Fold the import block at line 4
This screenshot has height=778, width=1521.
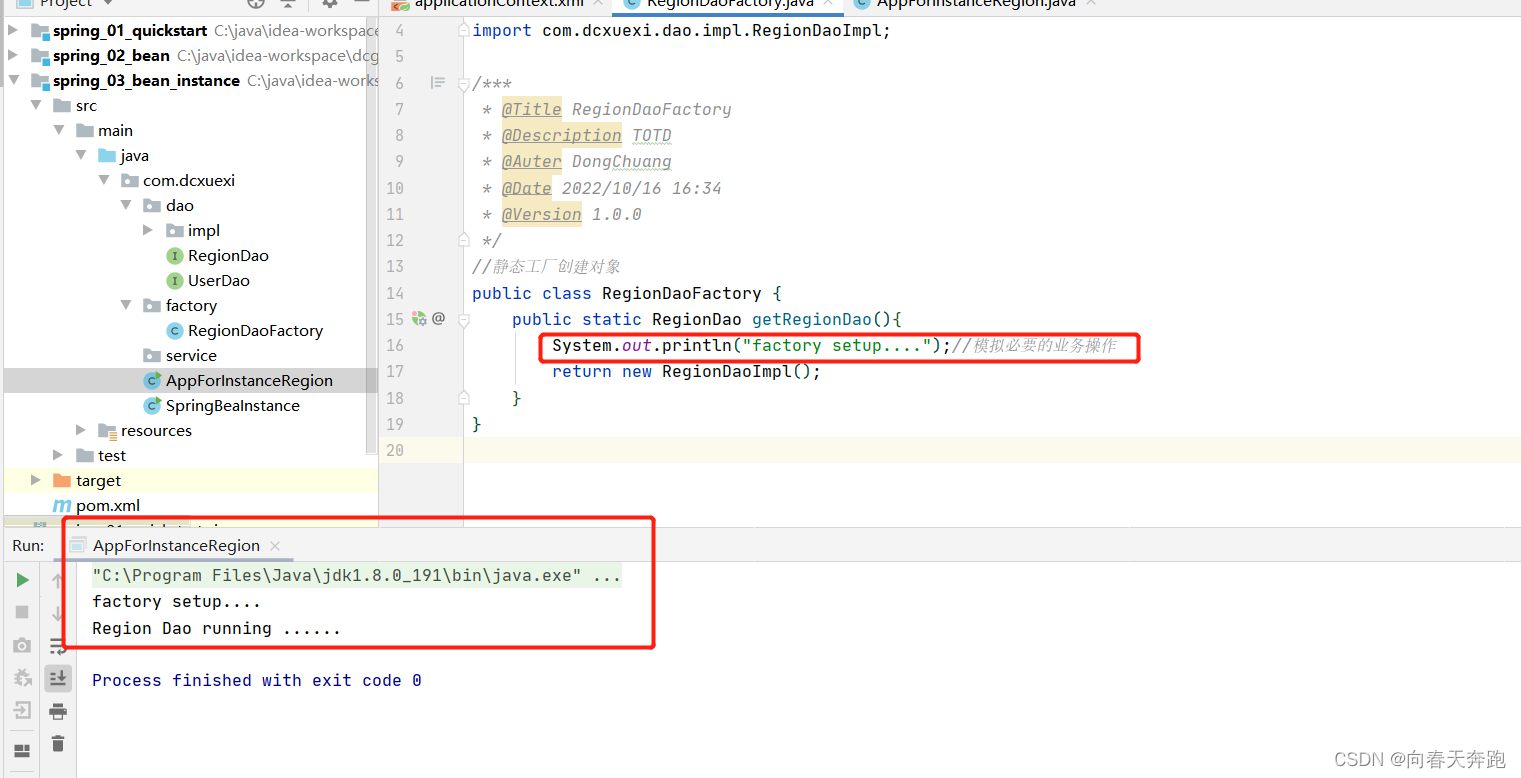(x=464, y=30)
